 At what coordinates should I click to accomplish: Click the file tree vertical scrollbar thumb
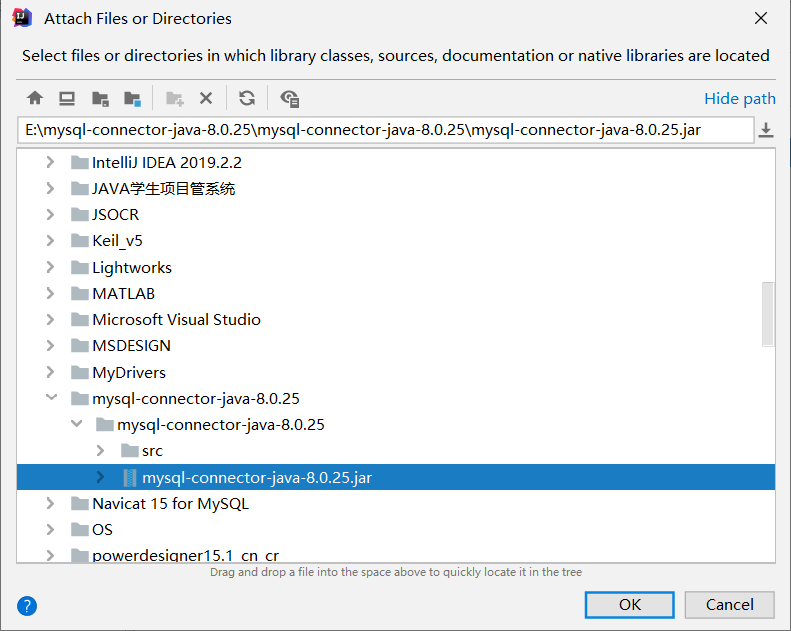[768, 314]
